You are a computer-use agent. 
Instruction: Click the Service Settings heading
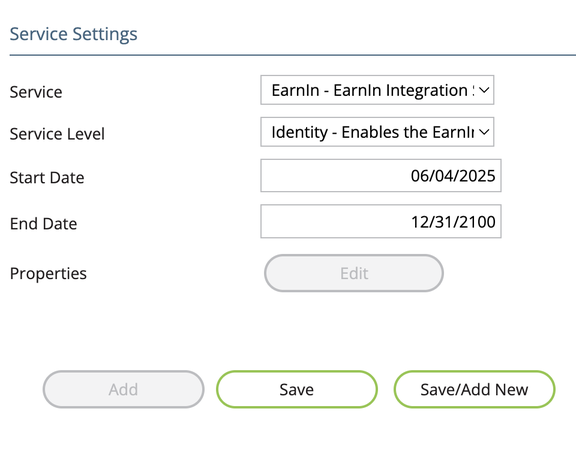click(73, 34)
